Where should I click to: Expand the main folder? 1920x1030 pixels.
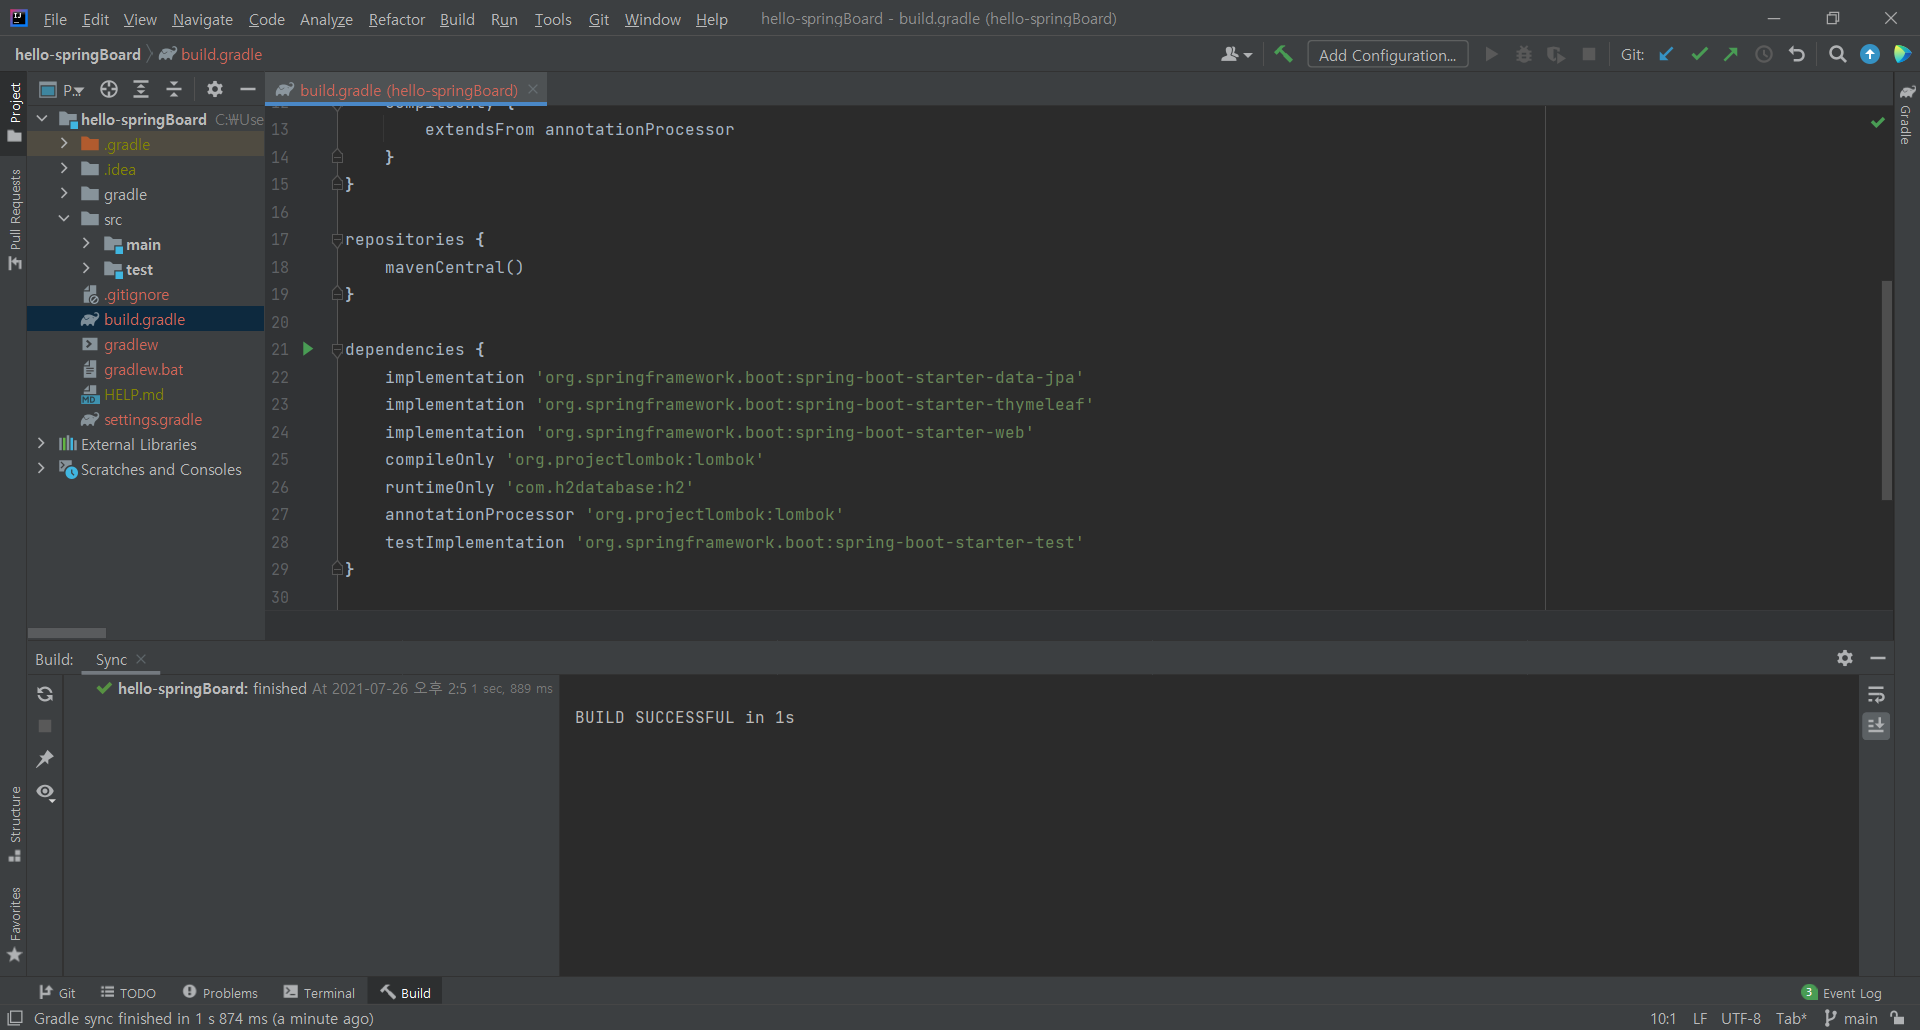point(86,244)
